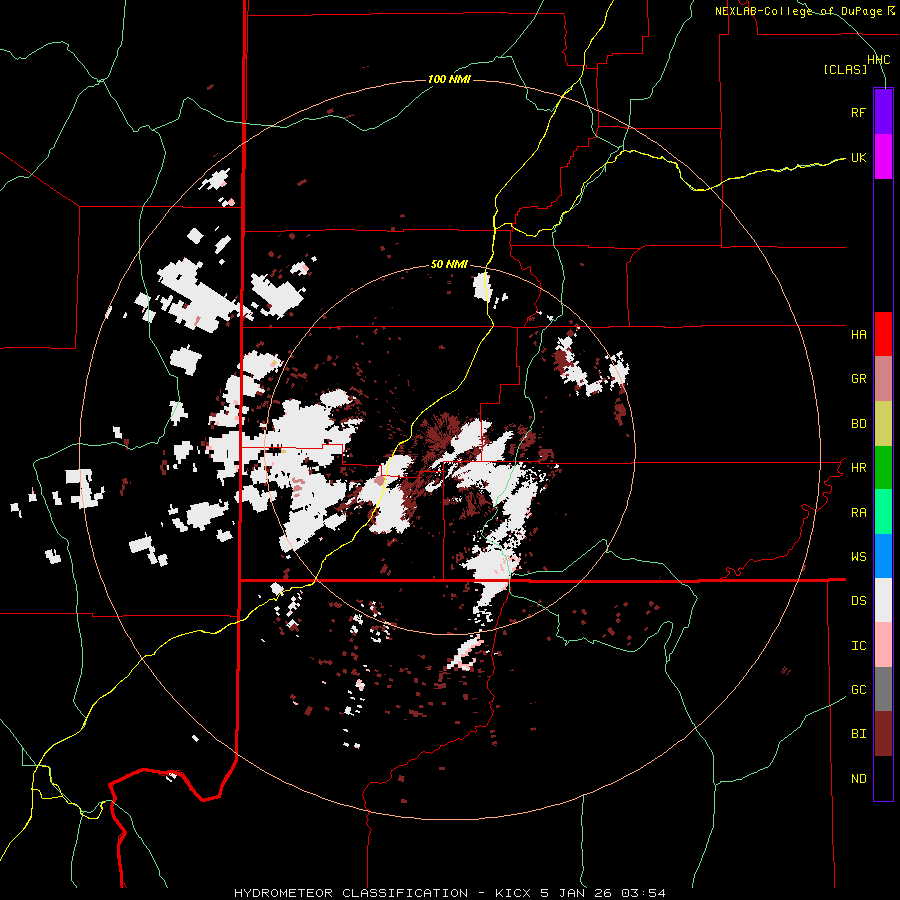Click the light pink IC legend swatch

point(883,645)
